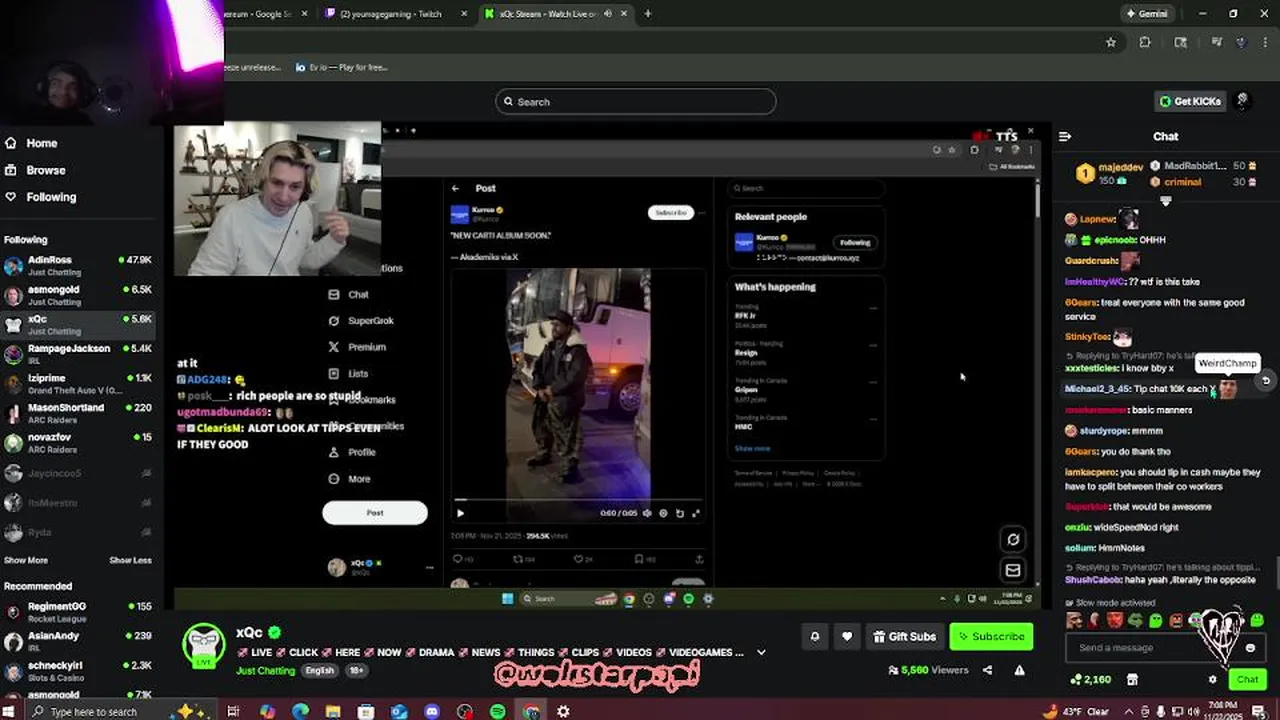Open AsianAndy recommended channel
This screenshot has width=1280, height=720.
click(x=78, y=641)
